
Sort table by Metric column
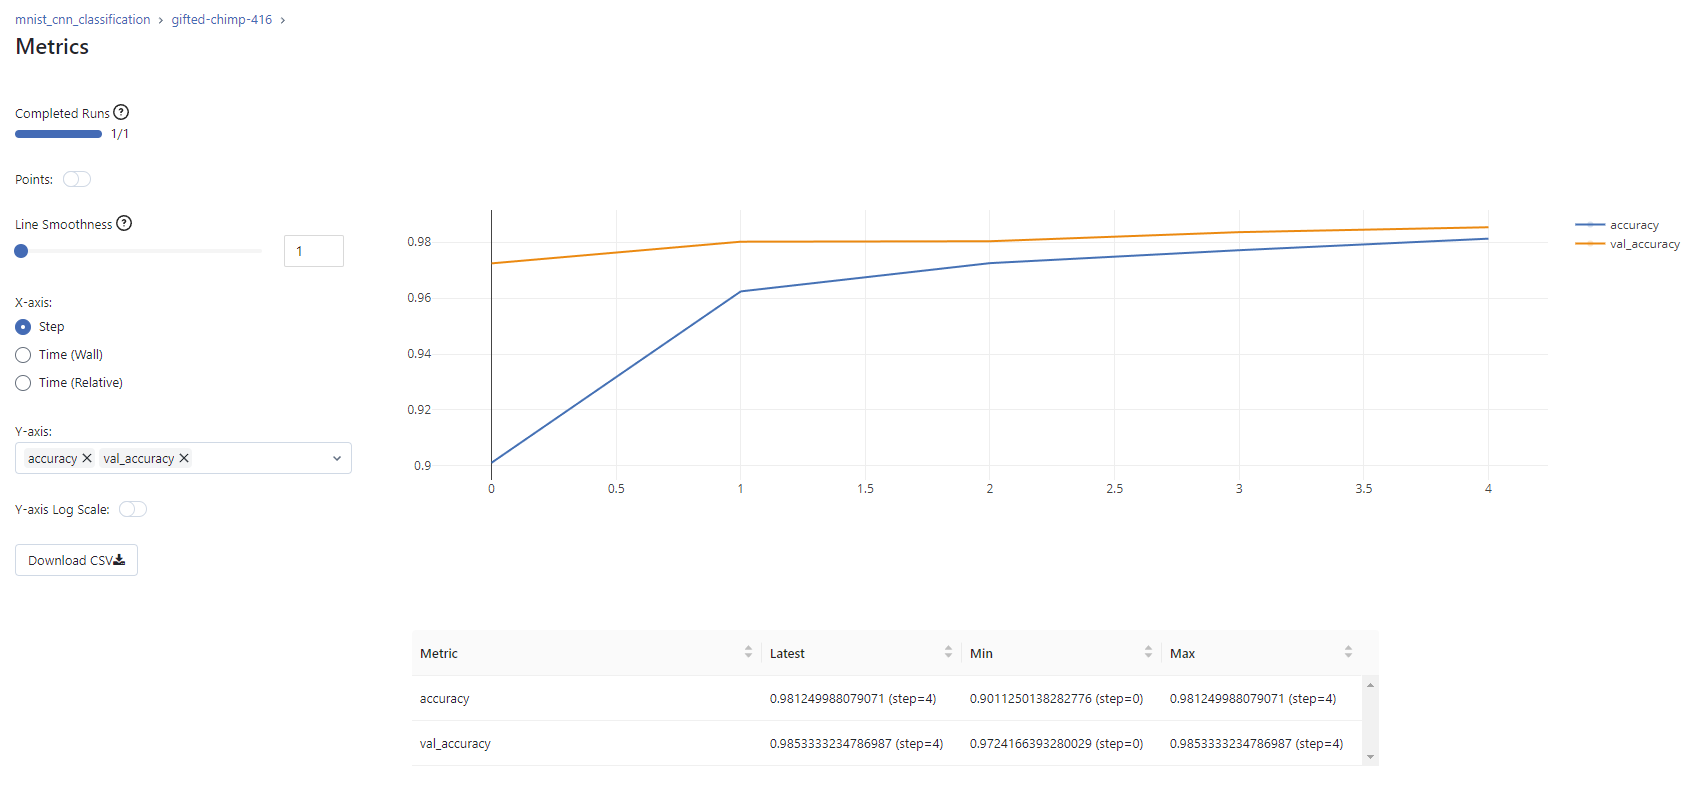pos(748,653)
